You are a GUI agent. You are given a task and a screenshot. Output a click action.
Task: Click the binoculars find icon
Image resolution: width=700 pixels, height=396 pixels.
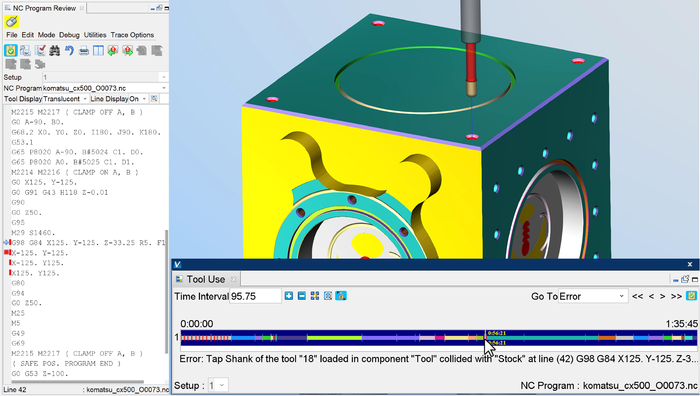(54, 50)
